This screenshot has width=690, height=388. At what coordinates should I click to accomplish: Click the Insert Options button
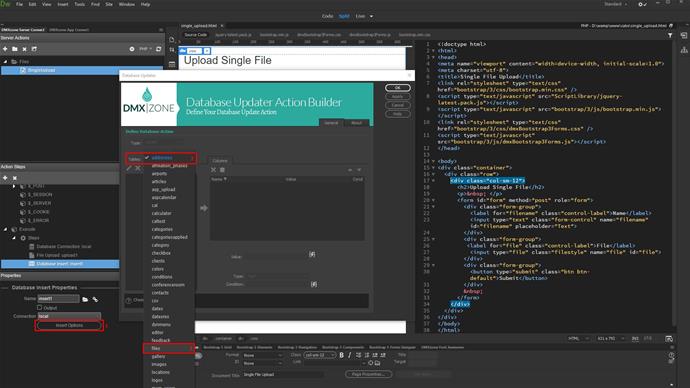pos(69,326)
